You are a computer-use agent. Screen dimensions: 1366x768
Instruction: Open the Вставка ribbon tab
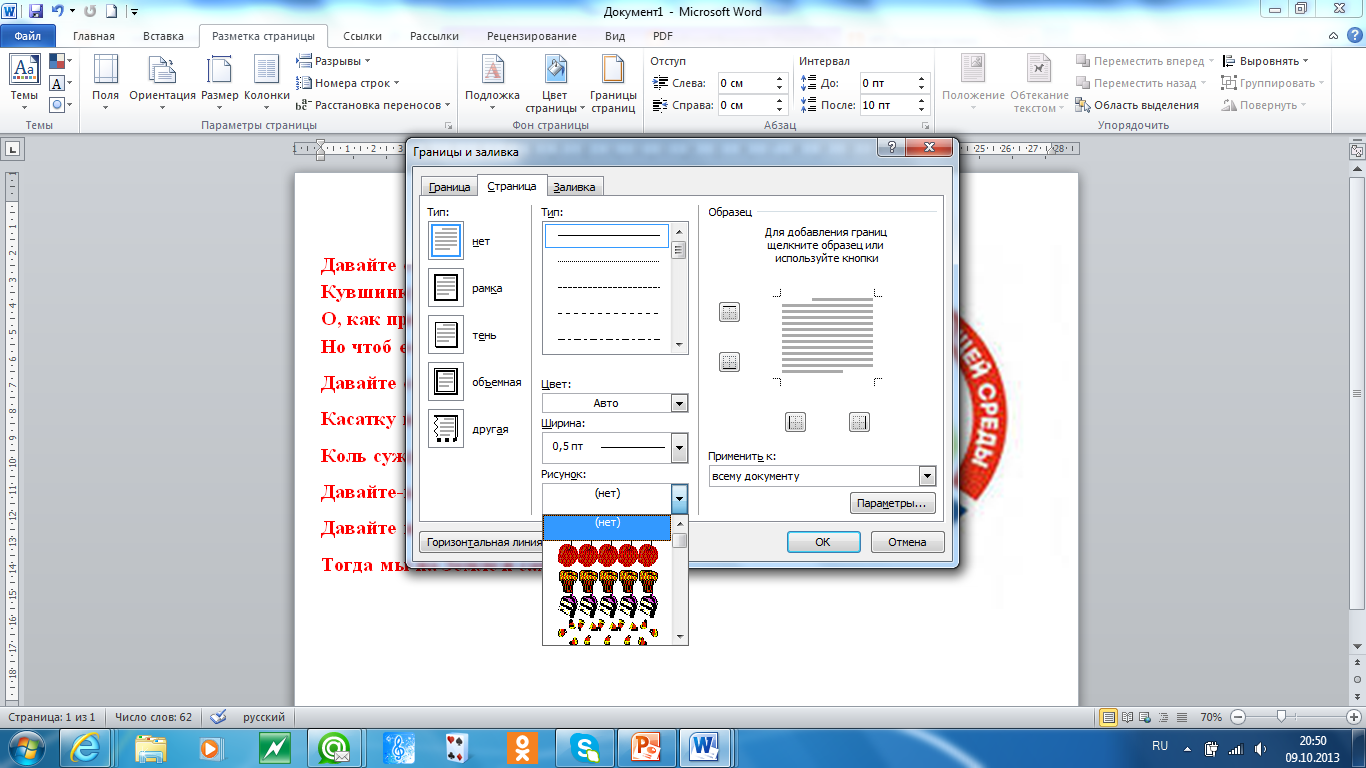(163, 36)
